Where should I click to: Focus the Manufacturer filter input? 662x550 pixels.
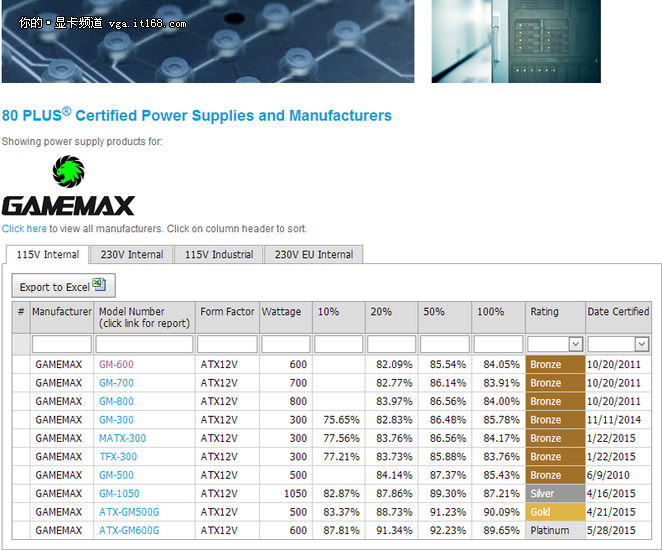(x=62, y=344)
